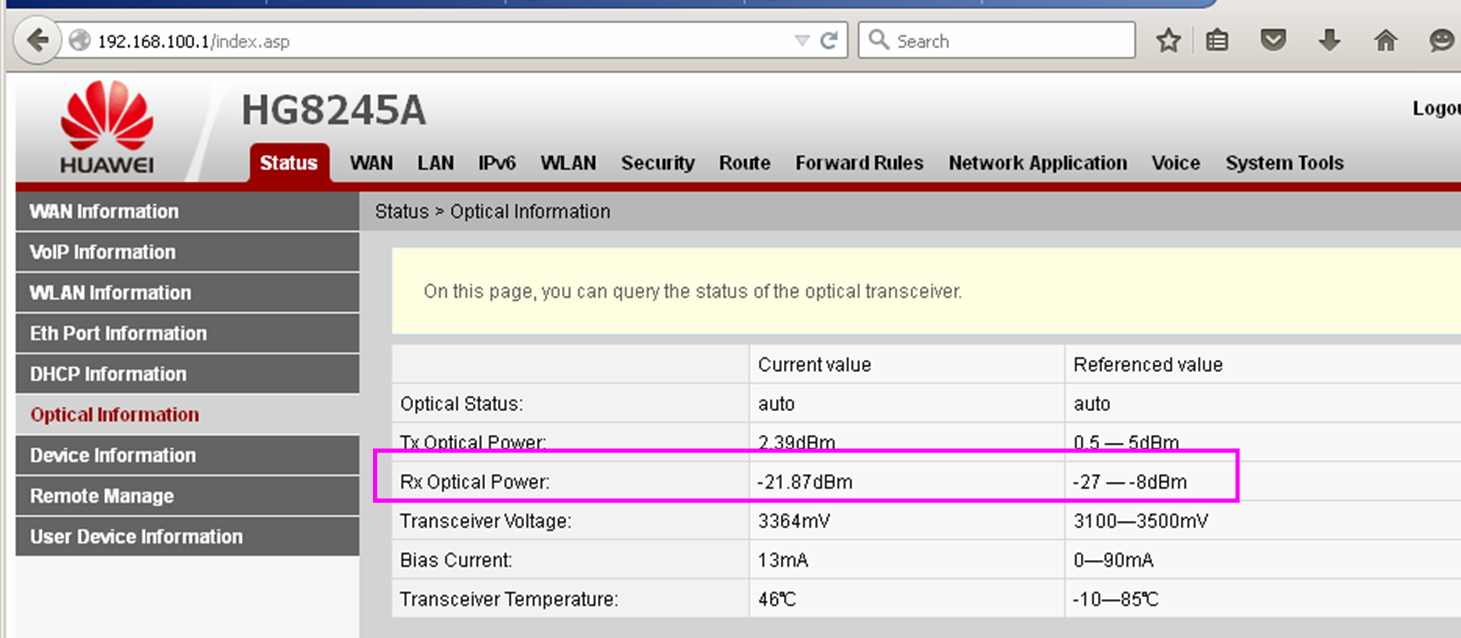Open the WAN tab
This screenshot has height=638, width=1461.
tap(371, 163)
